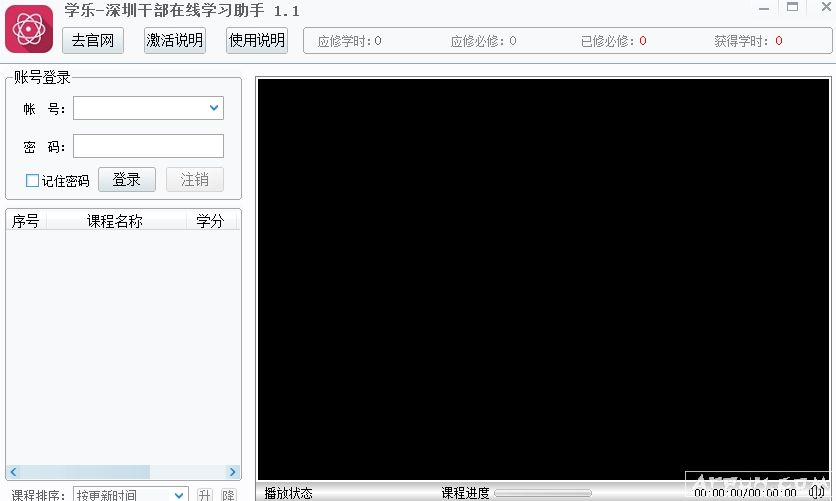Close the 学乐 application window

click(826, 7)
